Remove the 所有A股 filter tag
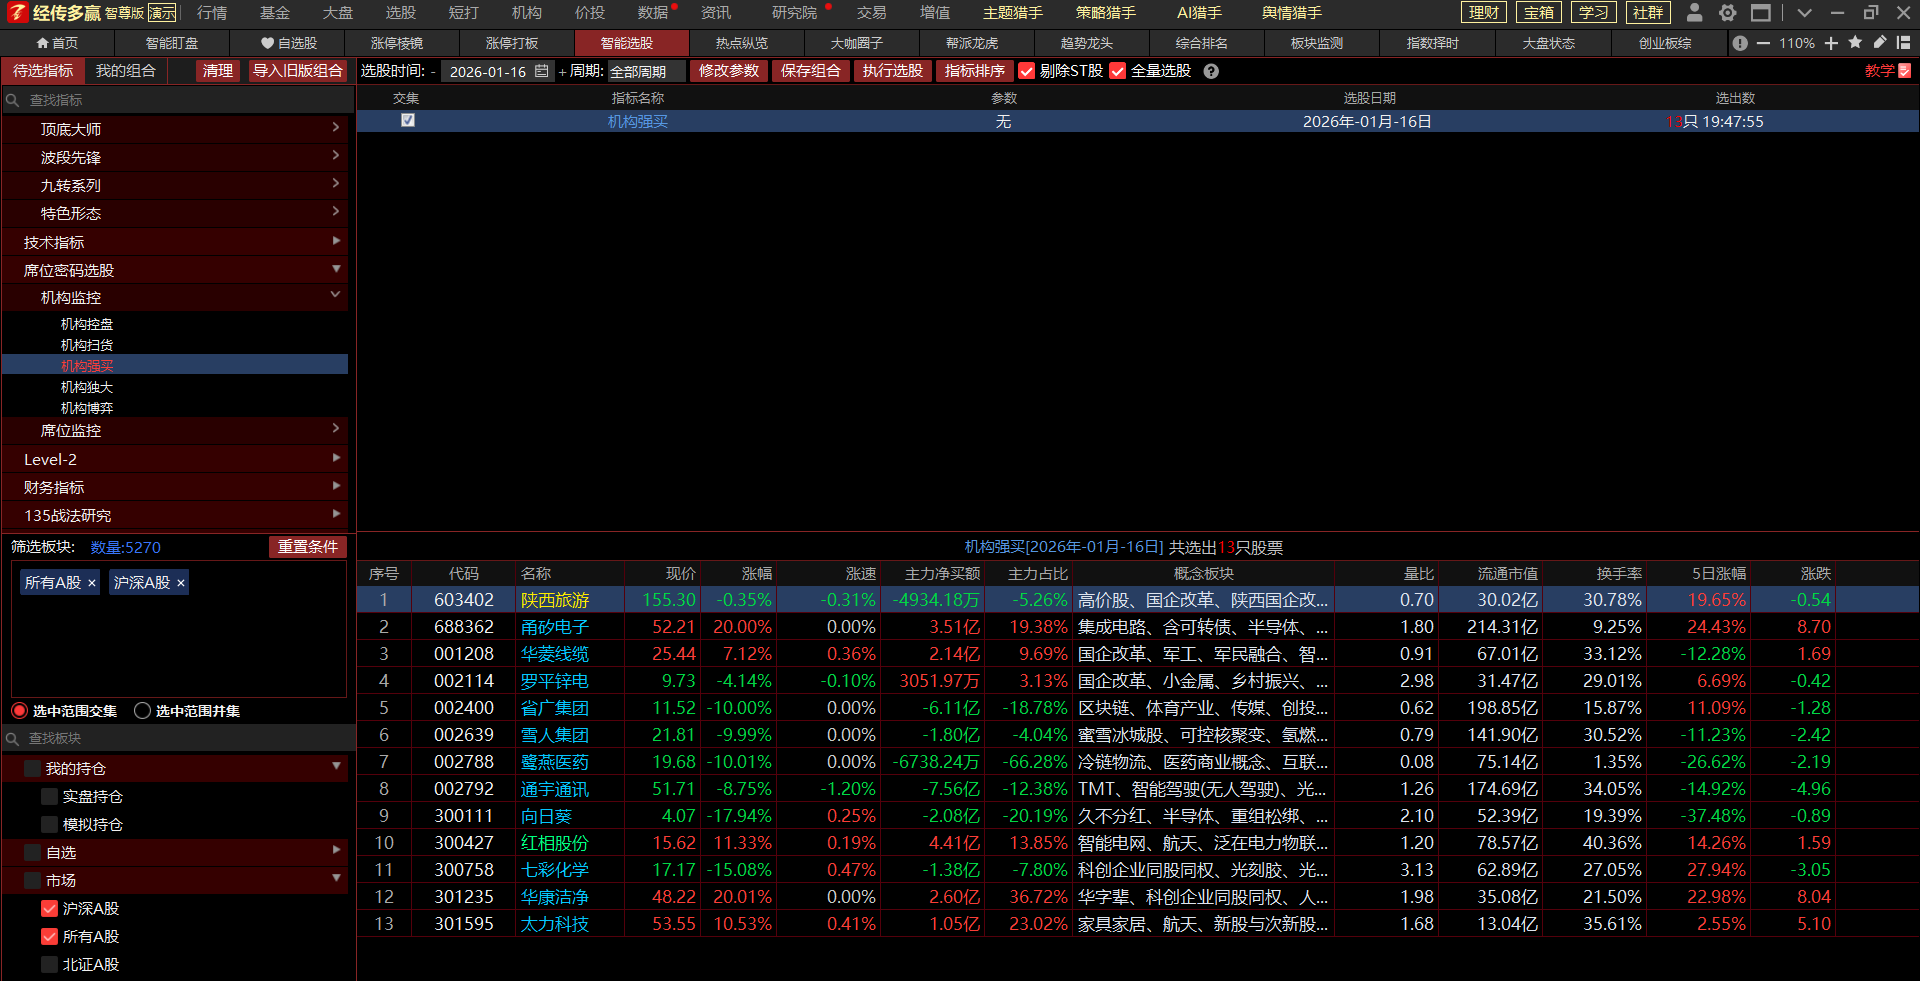 point(92,583)
